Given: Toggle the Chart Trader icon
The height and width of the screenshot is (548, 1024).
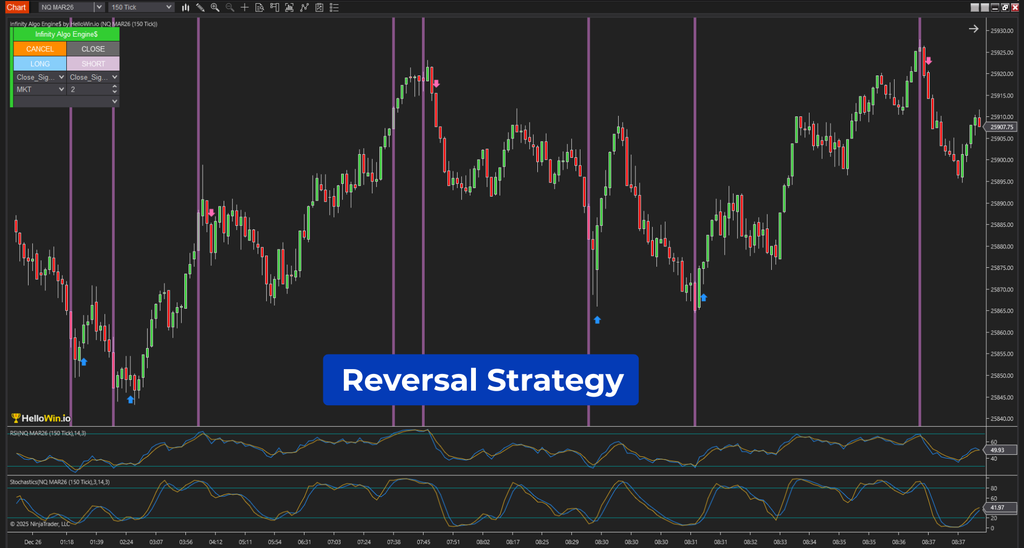Looking at the screenshot, I should click(274, 7).
